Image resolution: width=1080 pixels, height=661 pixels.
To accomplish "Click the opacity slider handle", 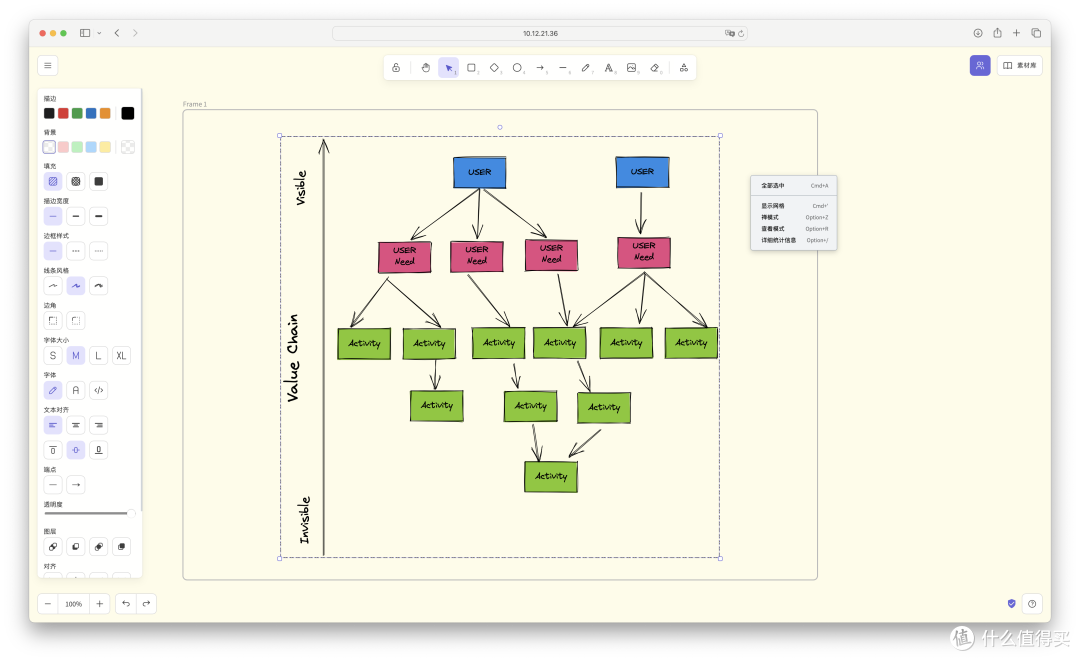I will (131, 513).
